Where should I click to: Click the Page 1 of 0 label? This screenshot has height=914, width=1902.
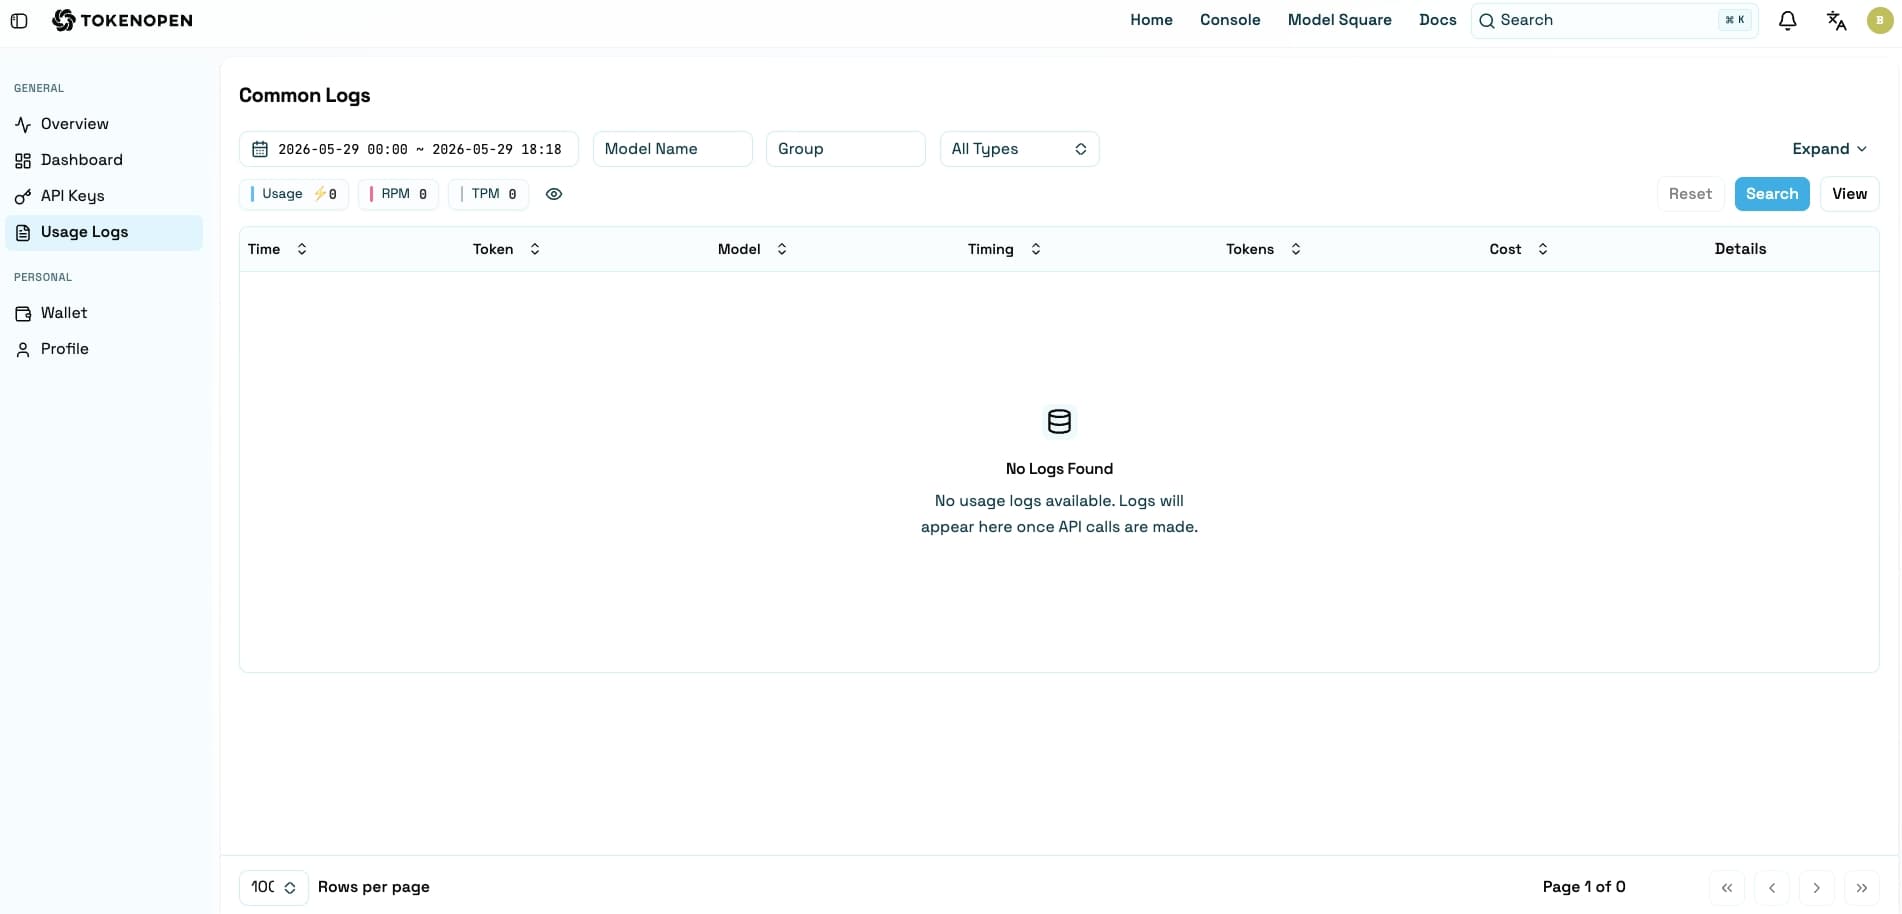click(x=1583, y=887)
